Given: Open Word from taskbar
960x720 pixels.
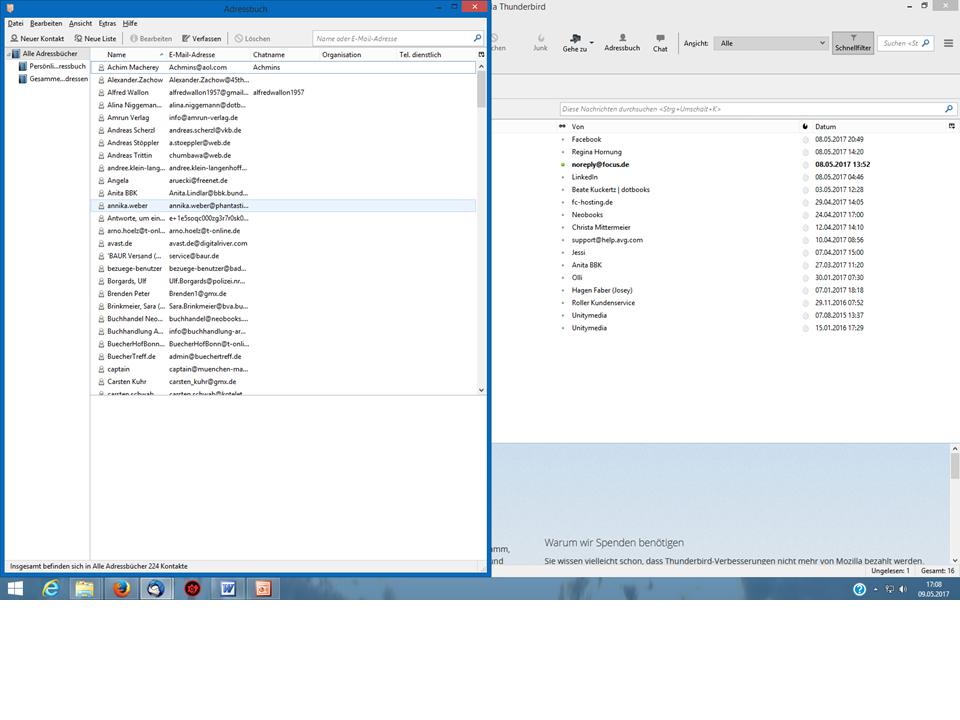Looking at the screenshot, I should point(228,589).
